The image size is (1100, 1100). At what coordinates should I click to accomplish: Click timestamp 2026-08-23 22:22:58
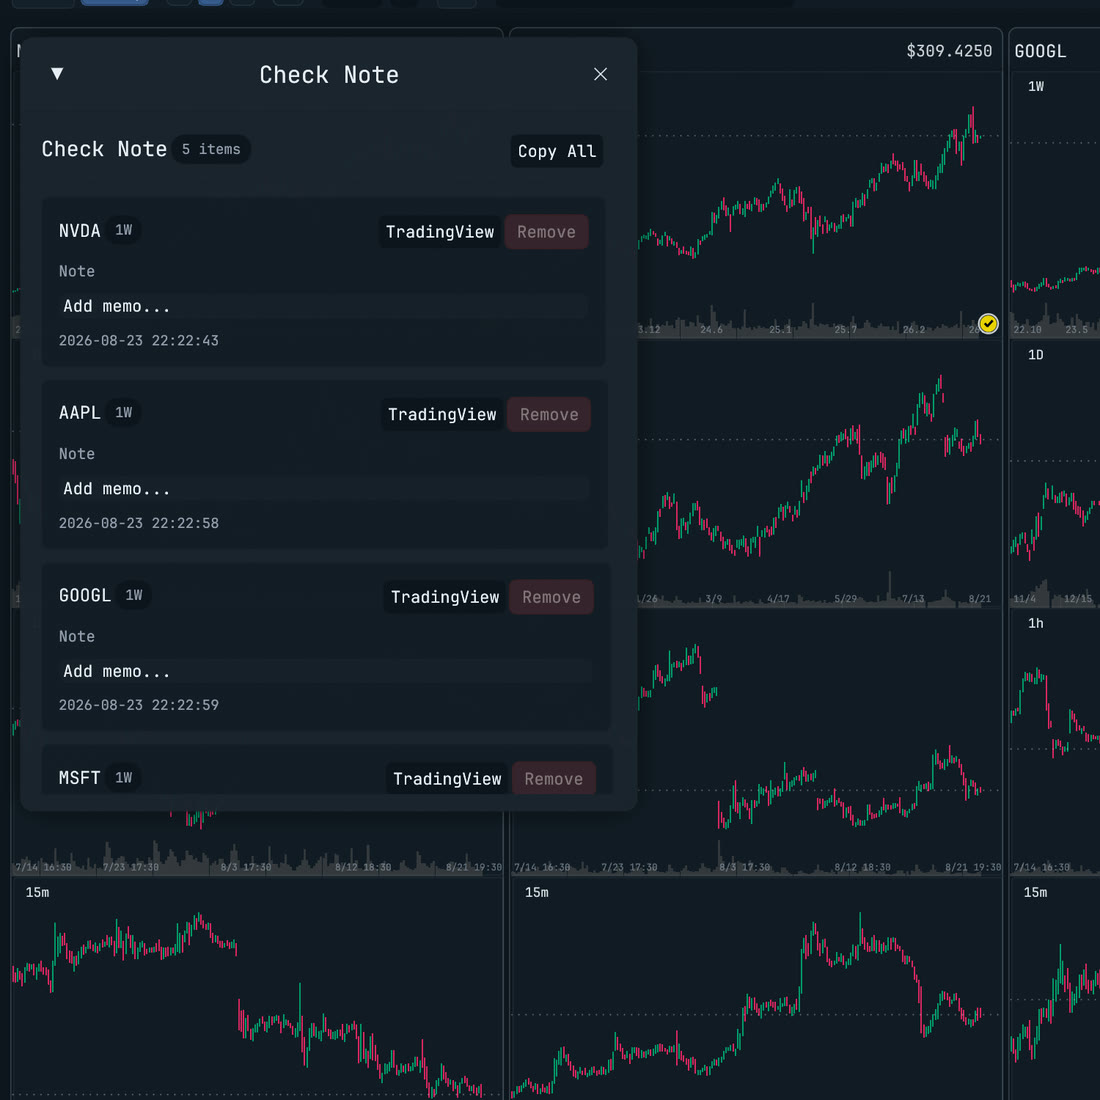pyautogui.click(x=138, y=523)
